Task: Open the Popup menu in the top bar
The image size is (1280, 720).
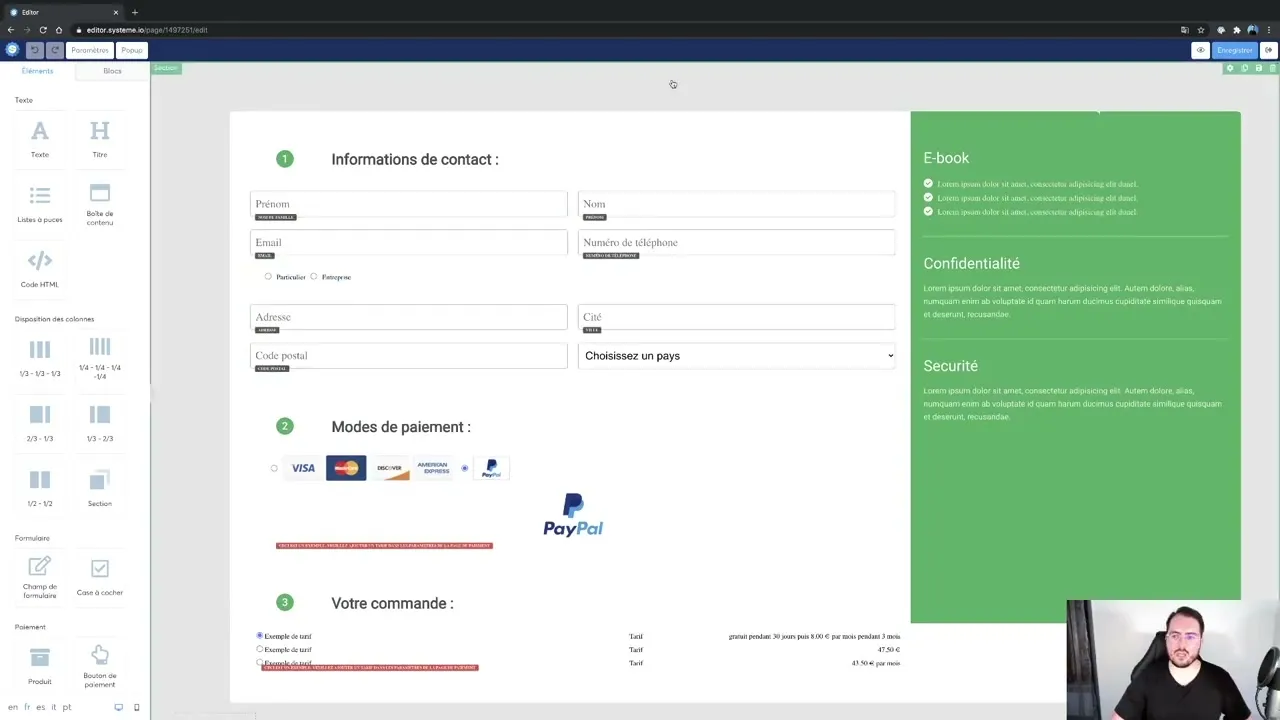Action: [x=131, y=50]
